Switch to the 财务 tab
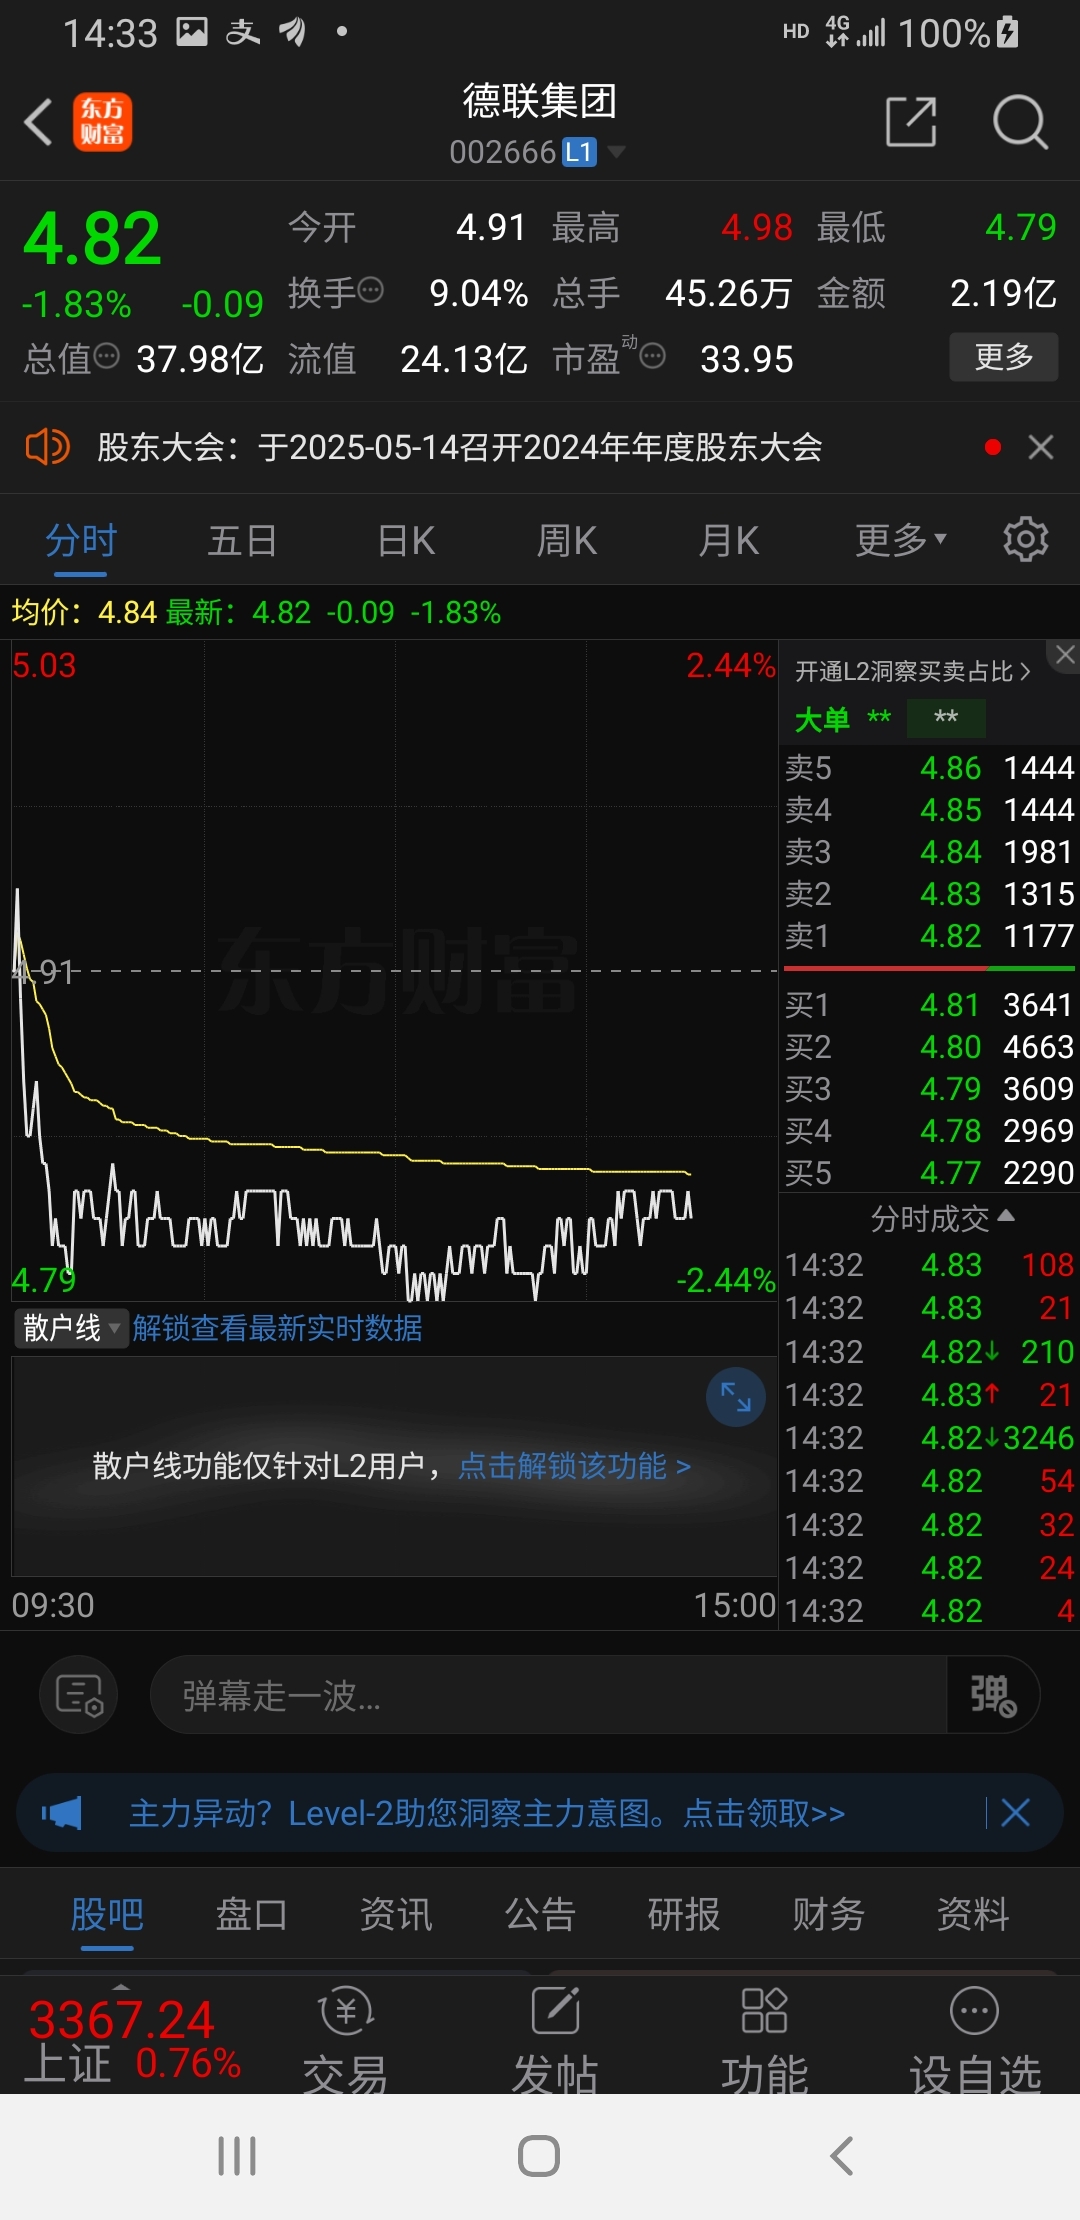 (x=828, y=1914)
